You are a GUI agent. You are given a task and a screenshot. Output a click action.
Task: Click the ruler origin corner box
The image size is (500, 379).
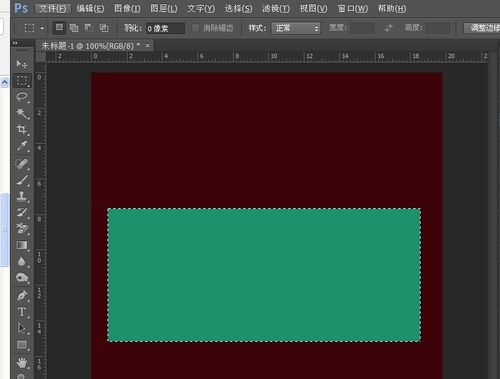pos(40,57)
